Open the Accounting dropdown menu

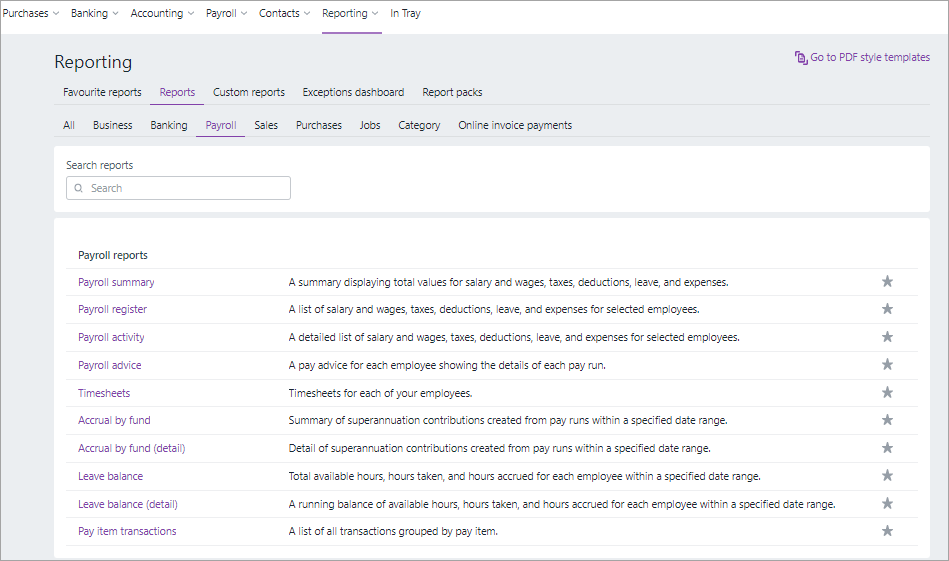point(163,14)
